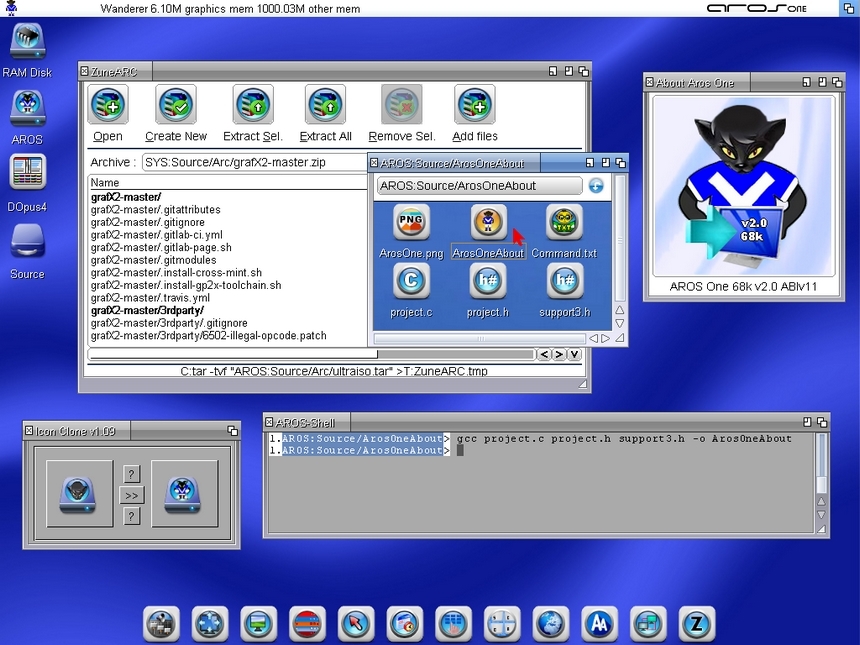Launch DOpus4 from the desktop
The height and width of the screenshot is (645, 860).
coord(27,172)
